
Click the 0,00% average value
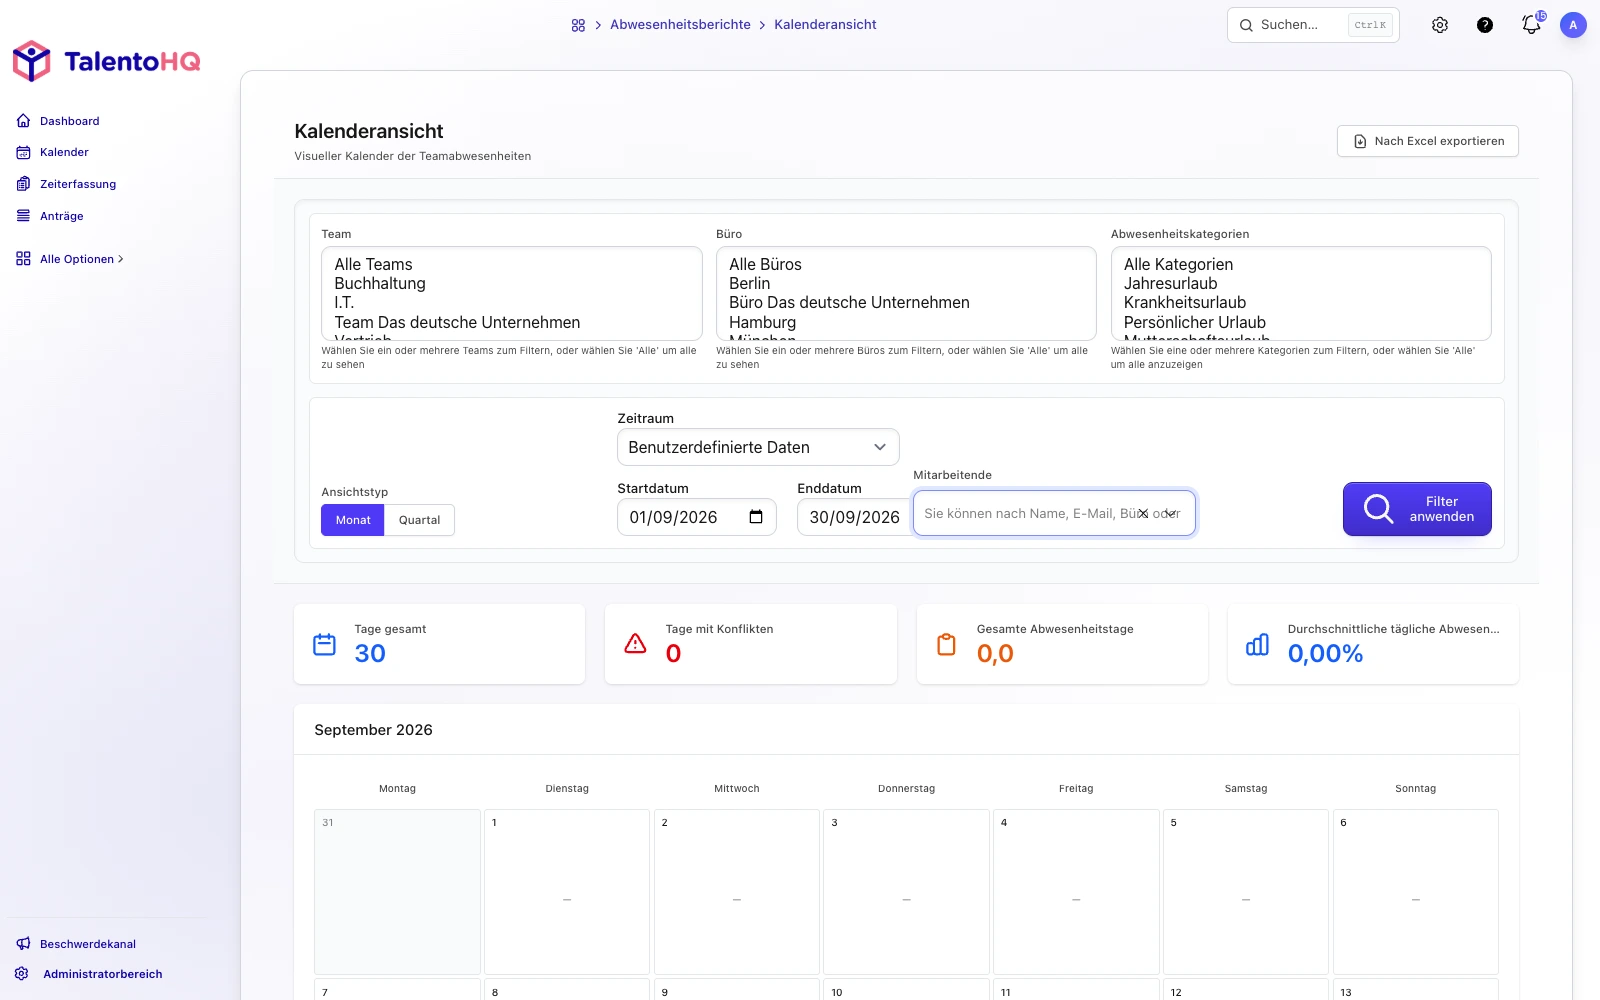pyautogui.click(x=1325, y=654)
